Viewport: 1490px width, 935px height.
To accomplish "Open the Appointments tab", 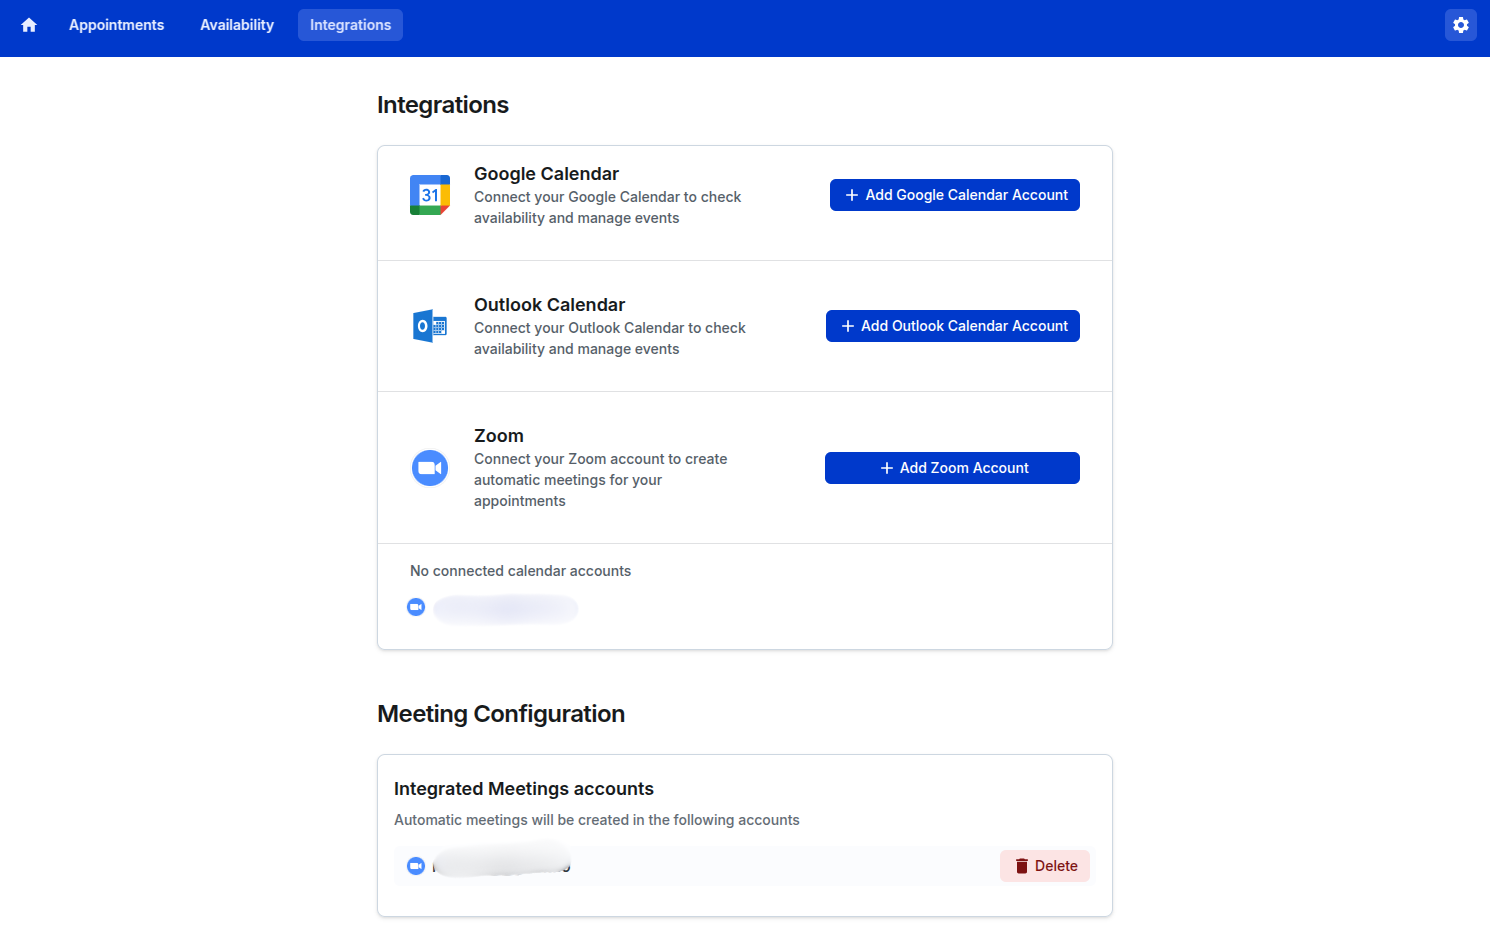I will [x=116, y=25].
